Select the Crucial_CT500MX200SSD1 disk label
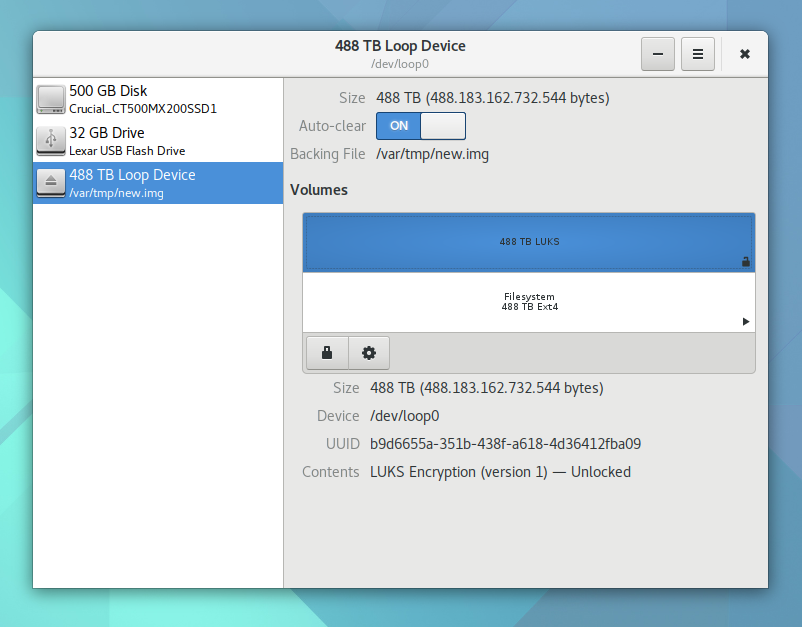 (143, 109)
